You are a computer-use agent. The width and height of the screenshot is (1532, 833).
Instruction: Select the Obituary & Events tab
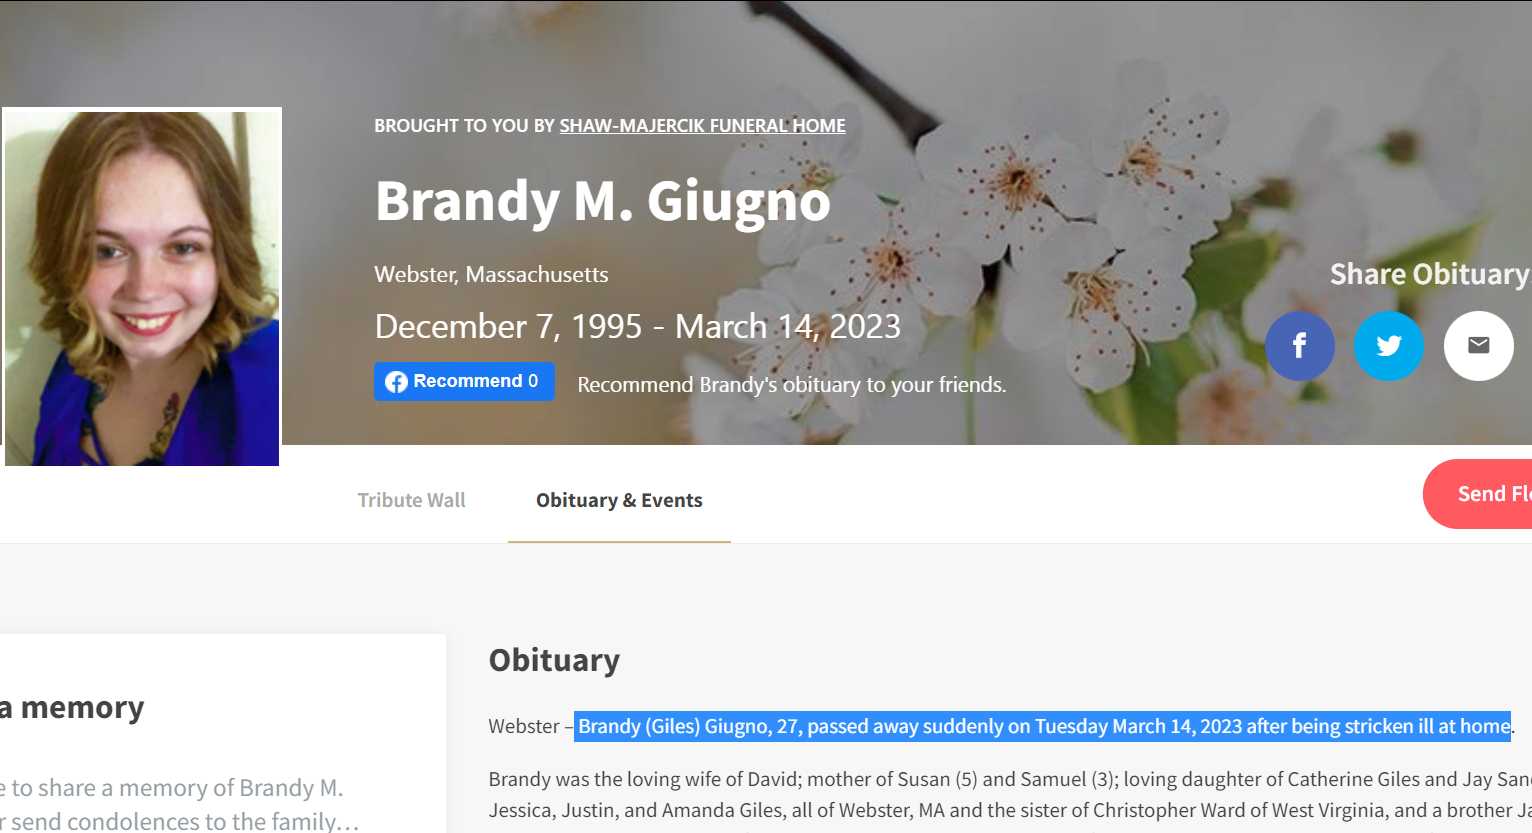tap(619, 500)
